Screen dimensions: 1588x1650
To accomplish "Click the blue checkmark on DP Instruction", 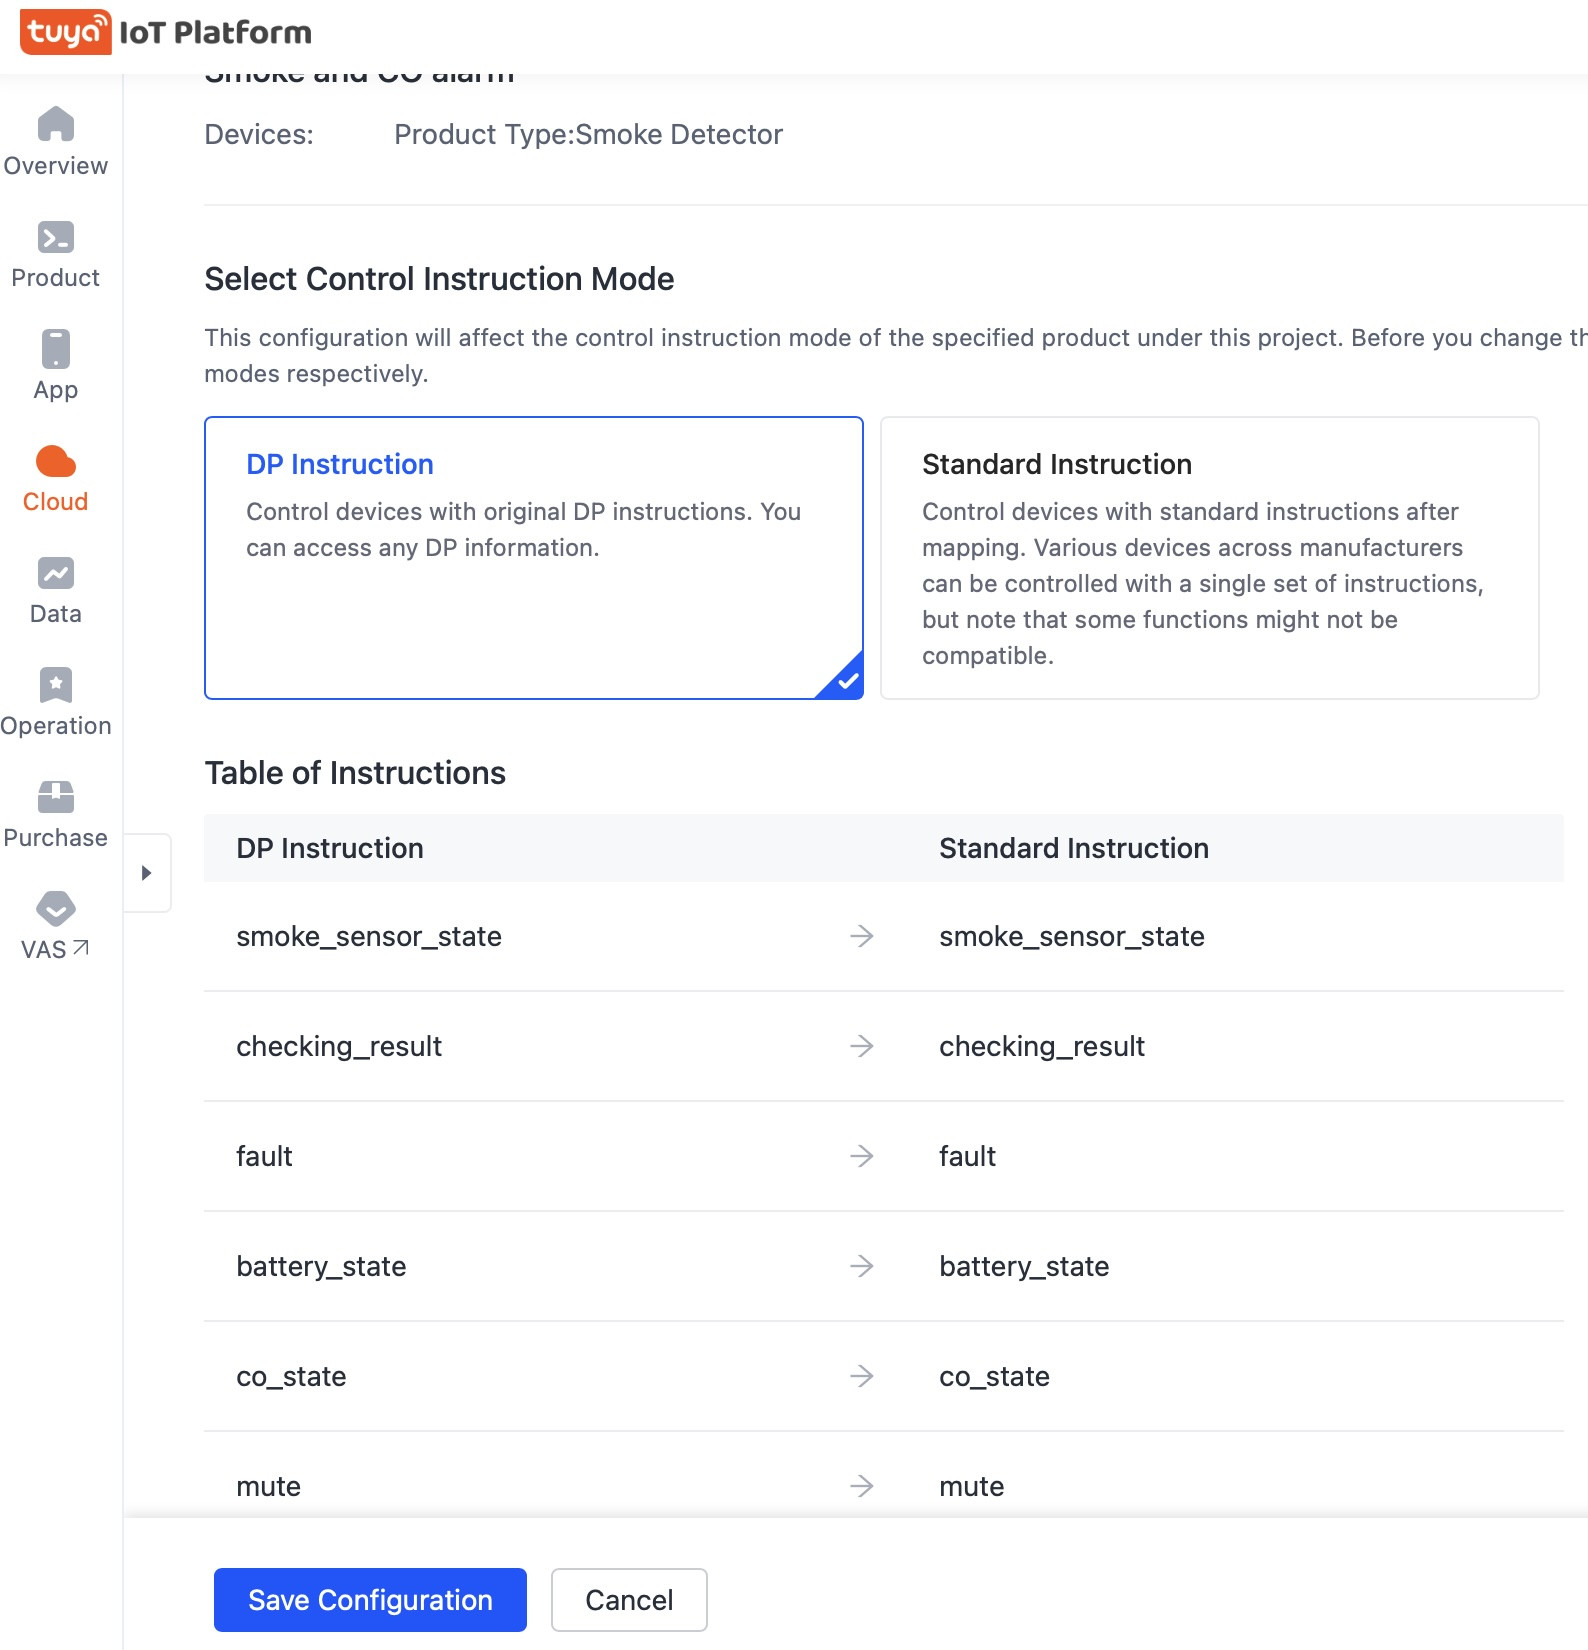I will coord(848,682).
